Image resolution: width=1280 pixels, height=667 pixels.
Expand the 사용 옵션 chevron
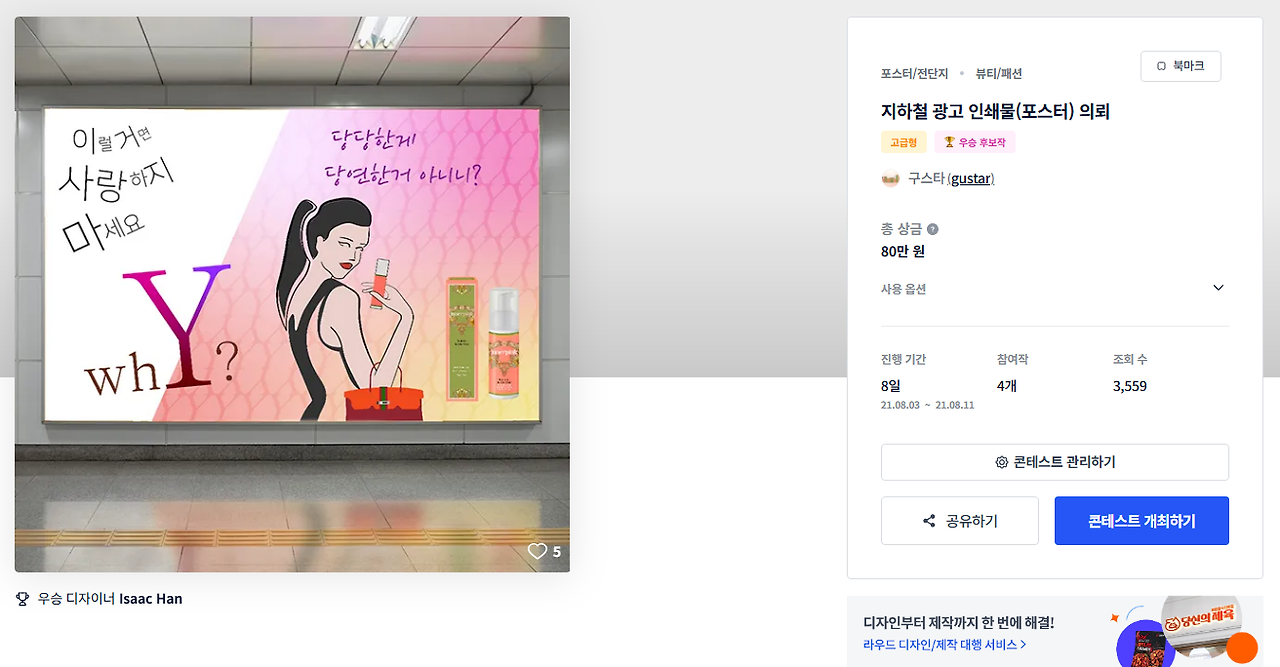click(x=1218, y=288)
